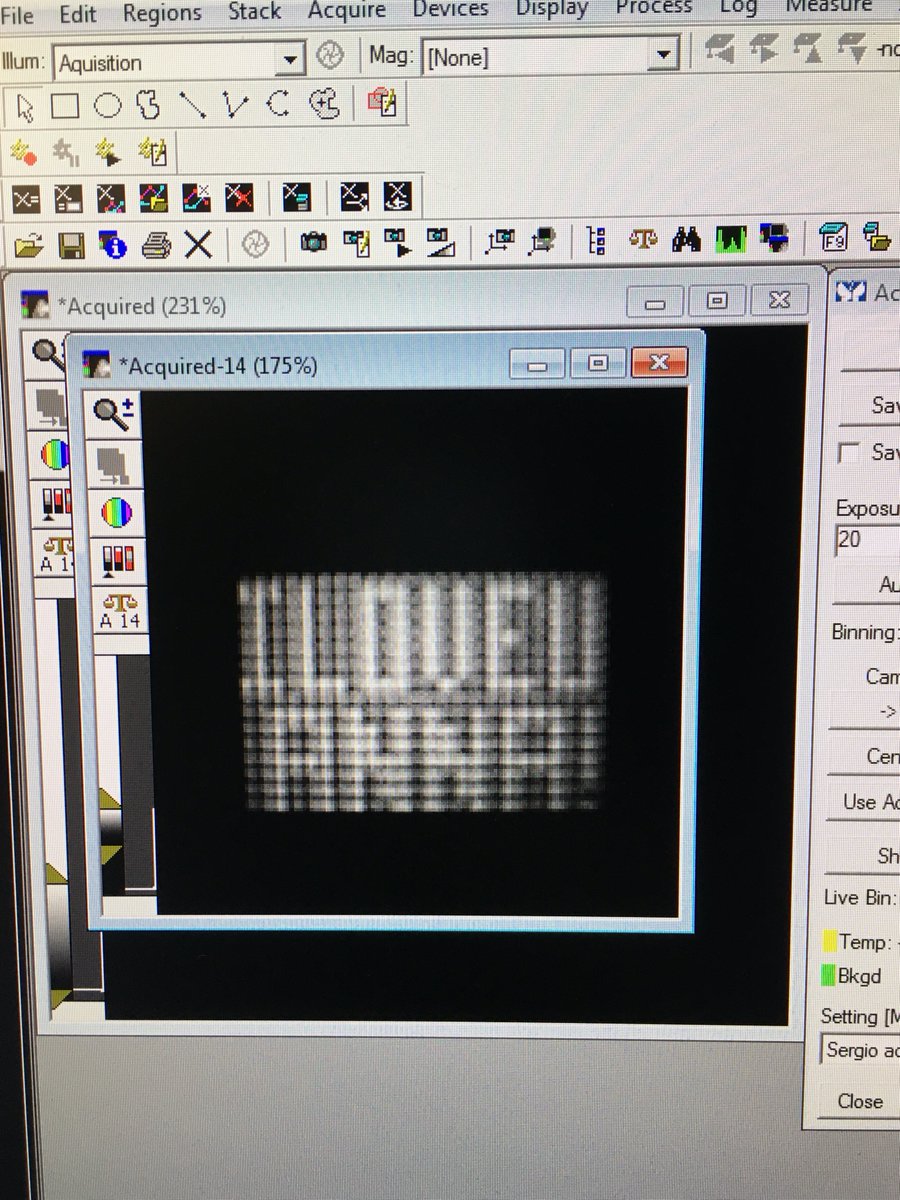This screenshot has height=1200, width=900.
Task: Click the Close button in acquire panel
Action: 860,1101
